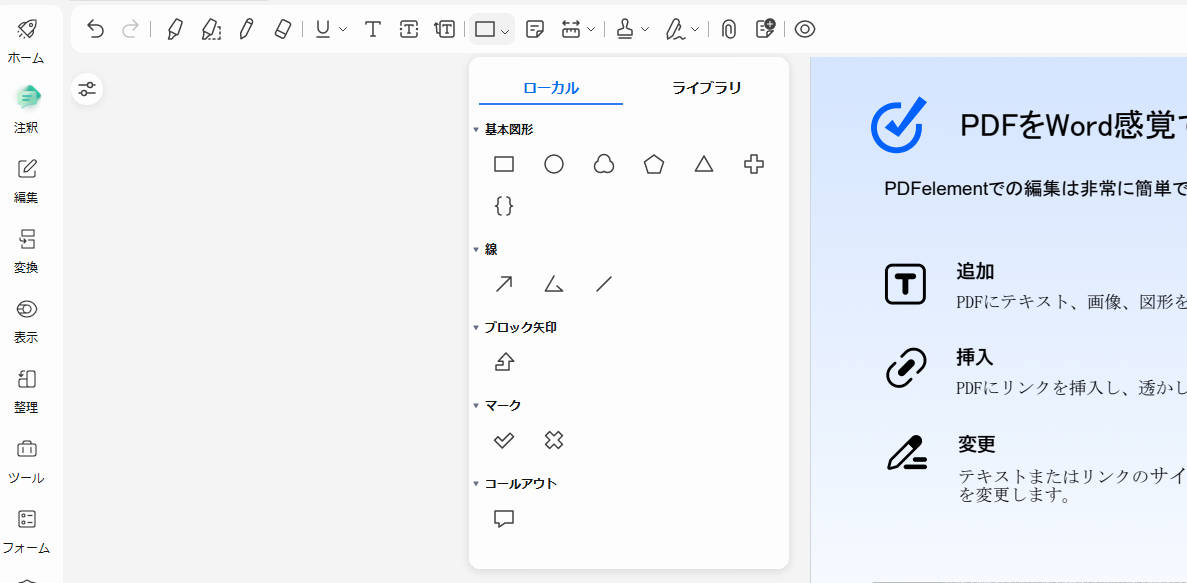Image resolution: width=1187 pixels, height=583 pixels.
Task: Switch to the ローカル tab
Action: click(550, 88)
